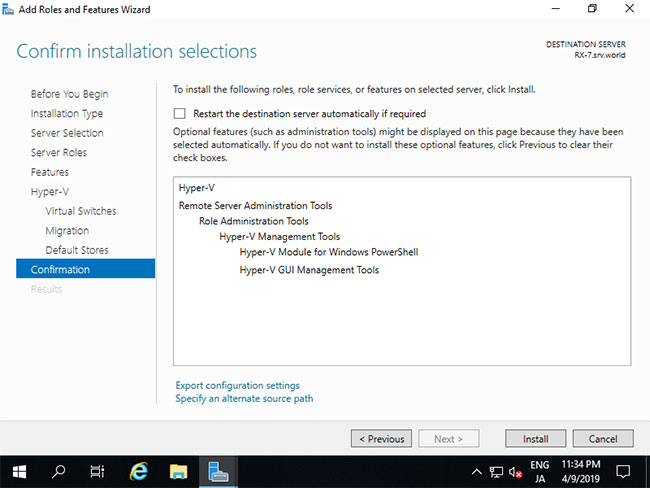This screenshot has width=650, height=488.
Task: Open the Action Center notifications icon
Action: coord(623,471)
